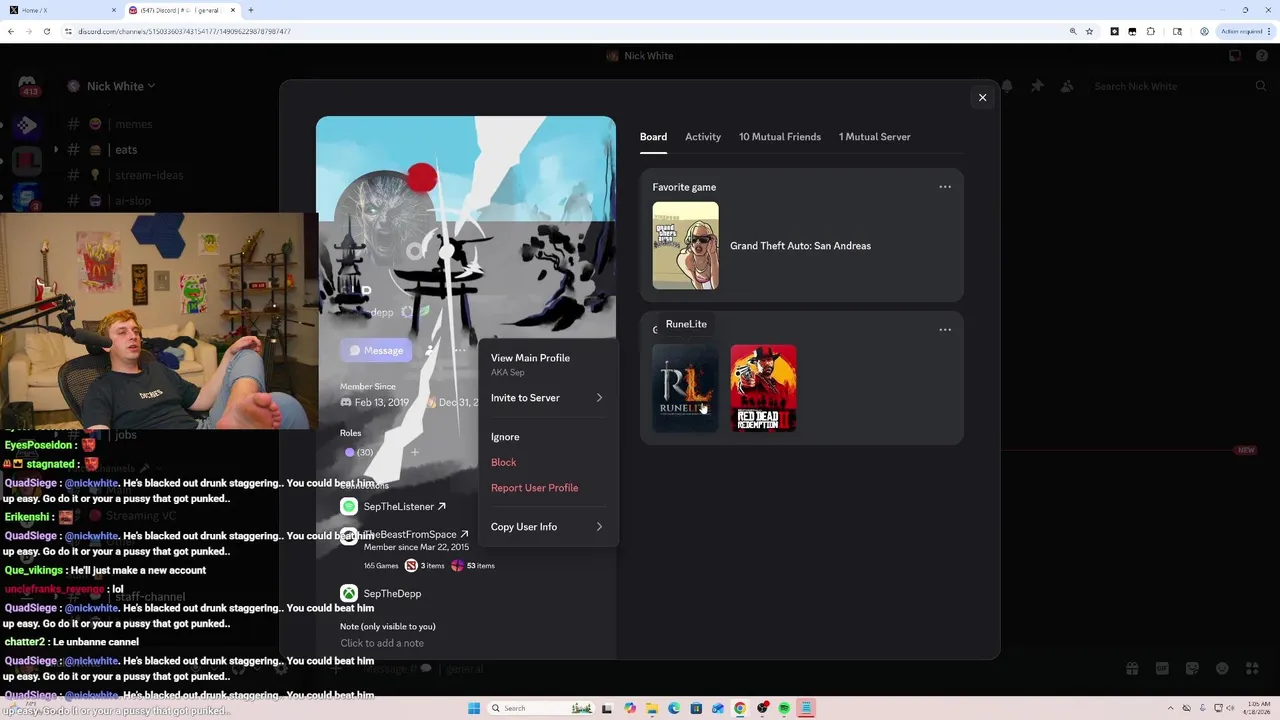Click the (30) roles pill
This screenshot has height=720, width=1280.
(359, 452)
